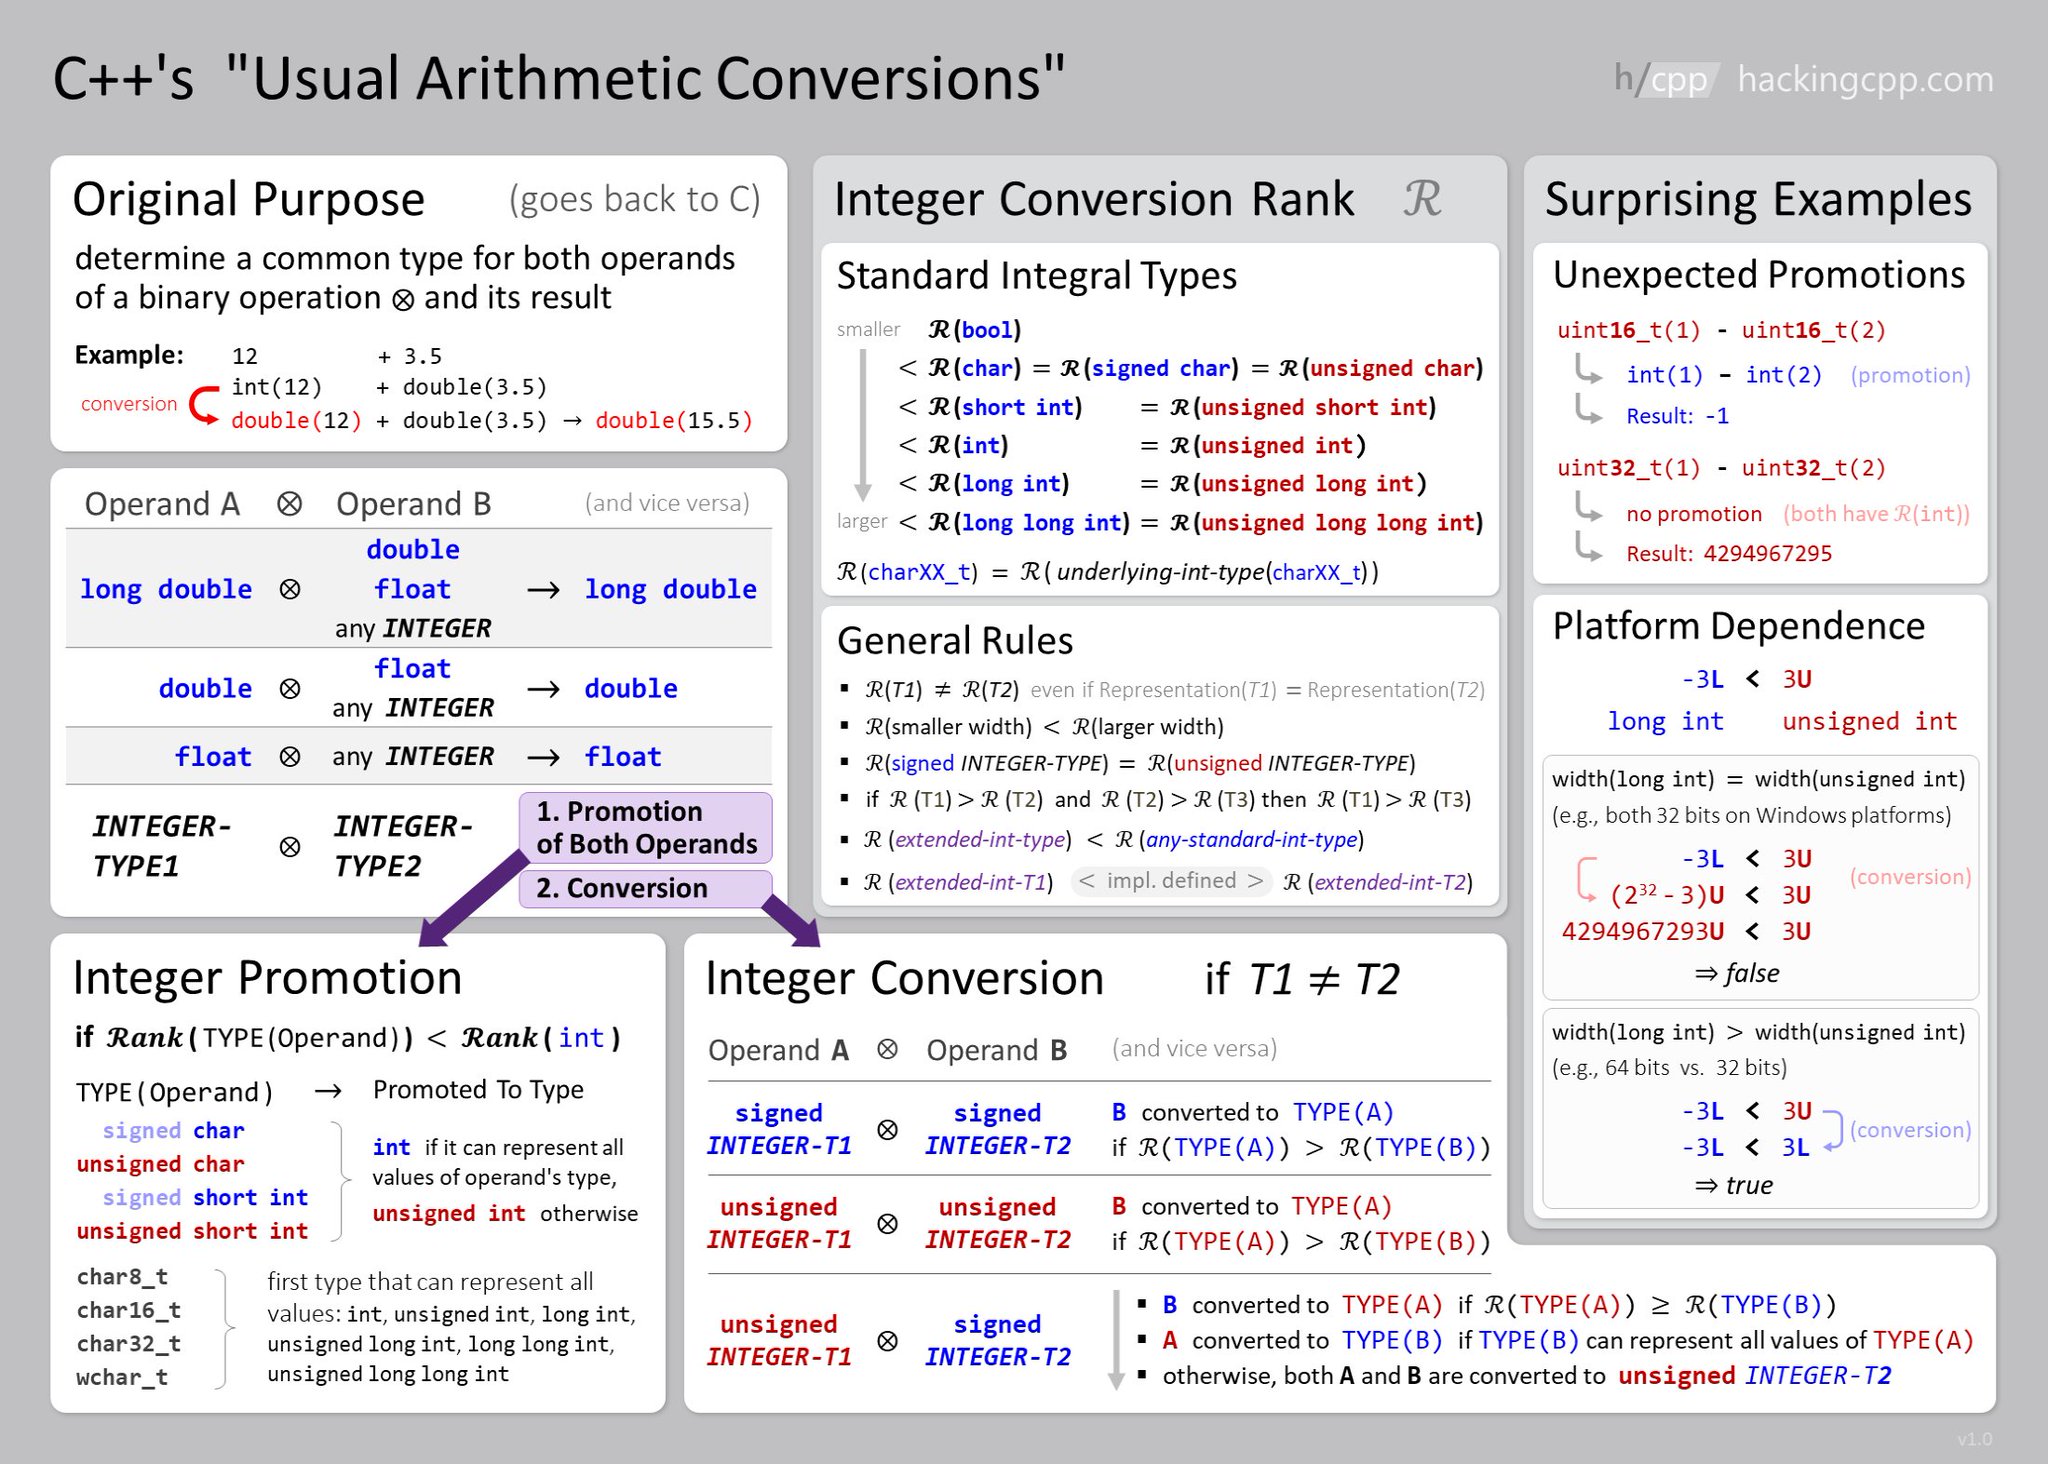
Task: Select the 'Integer Conversion Rank' panel header
Action: pos(1094,198)
